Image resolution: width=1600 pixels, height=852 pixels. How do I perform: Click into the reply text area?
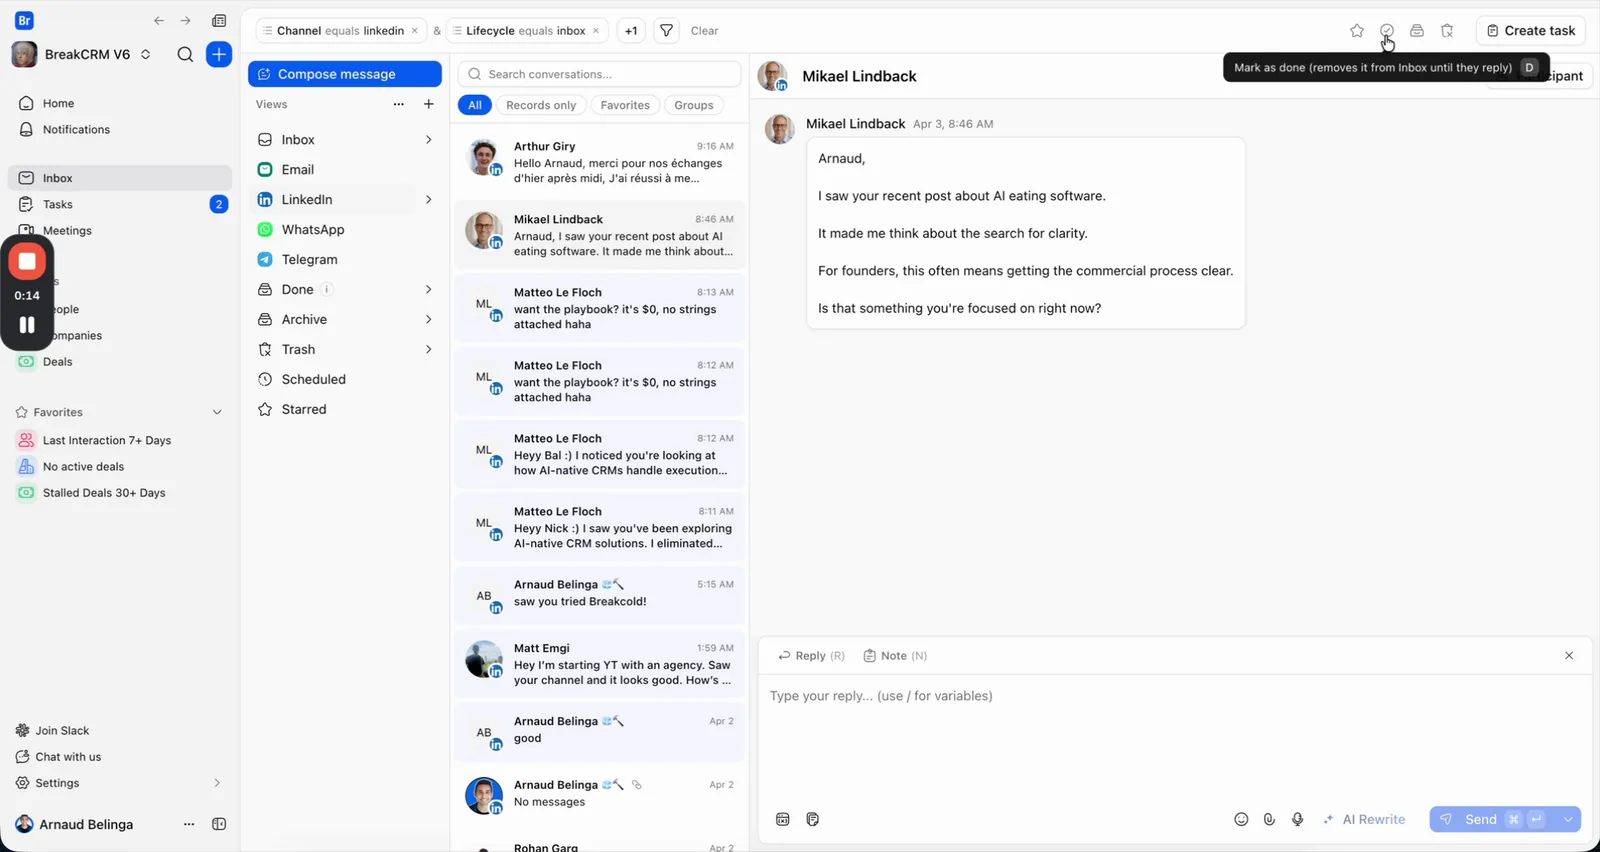coord(1175,740)
